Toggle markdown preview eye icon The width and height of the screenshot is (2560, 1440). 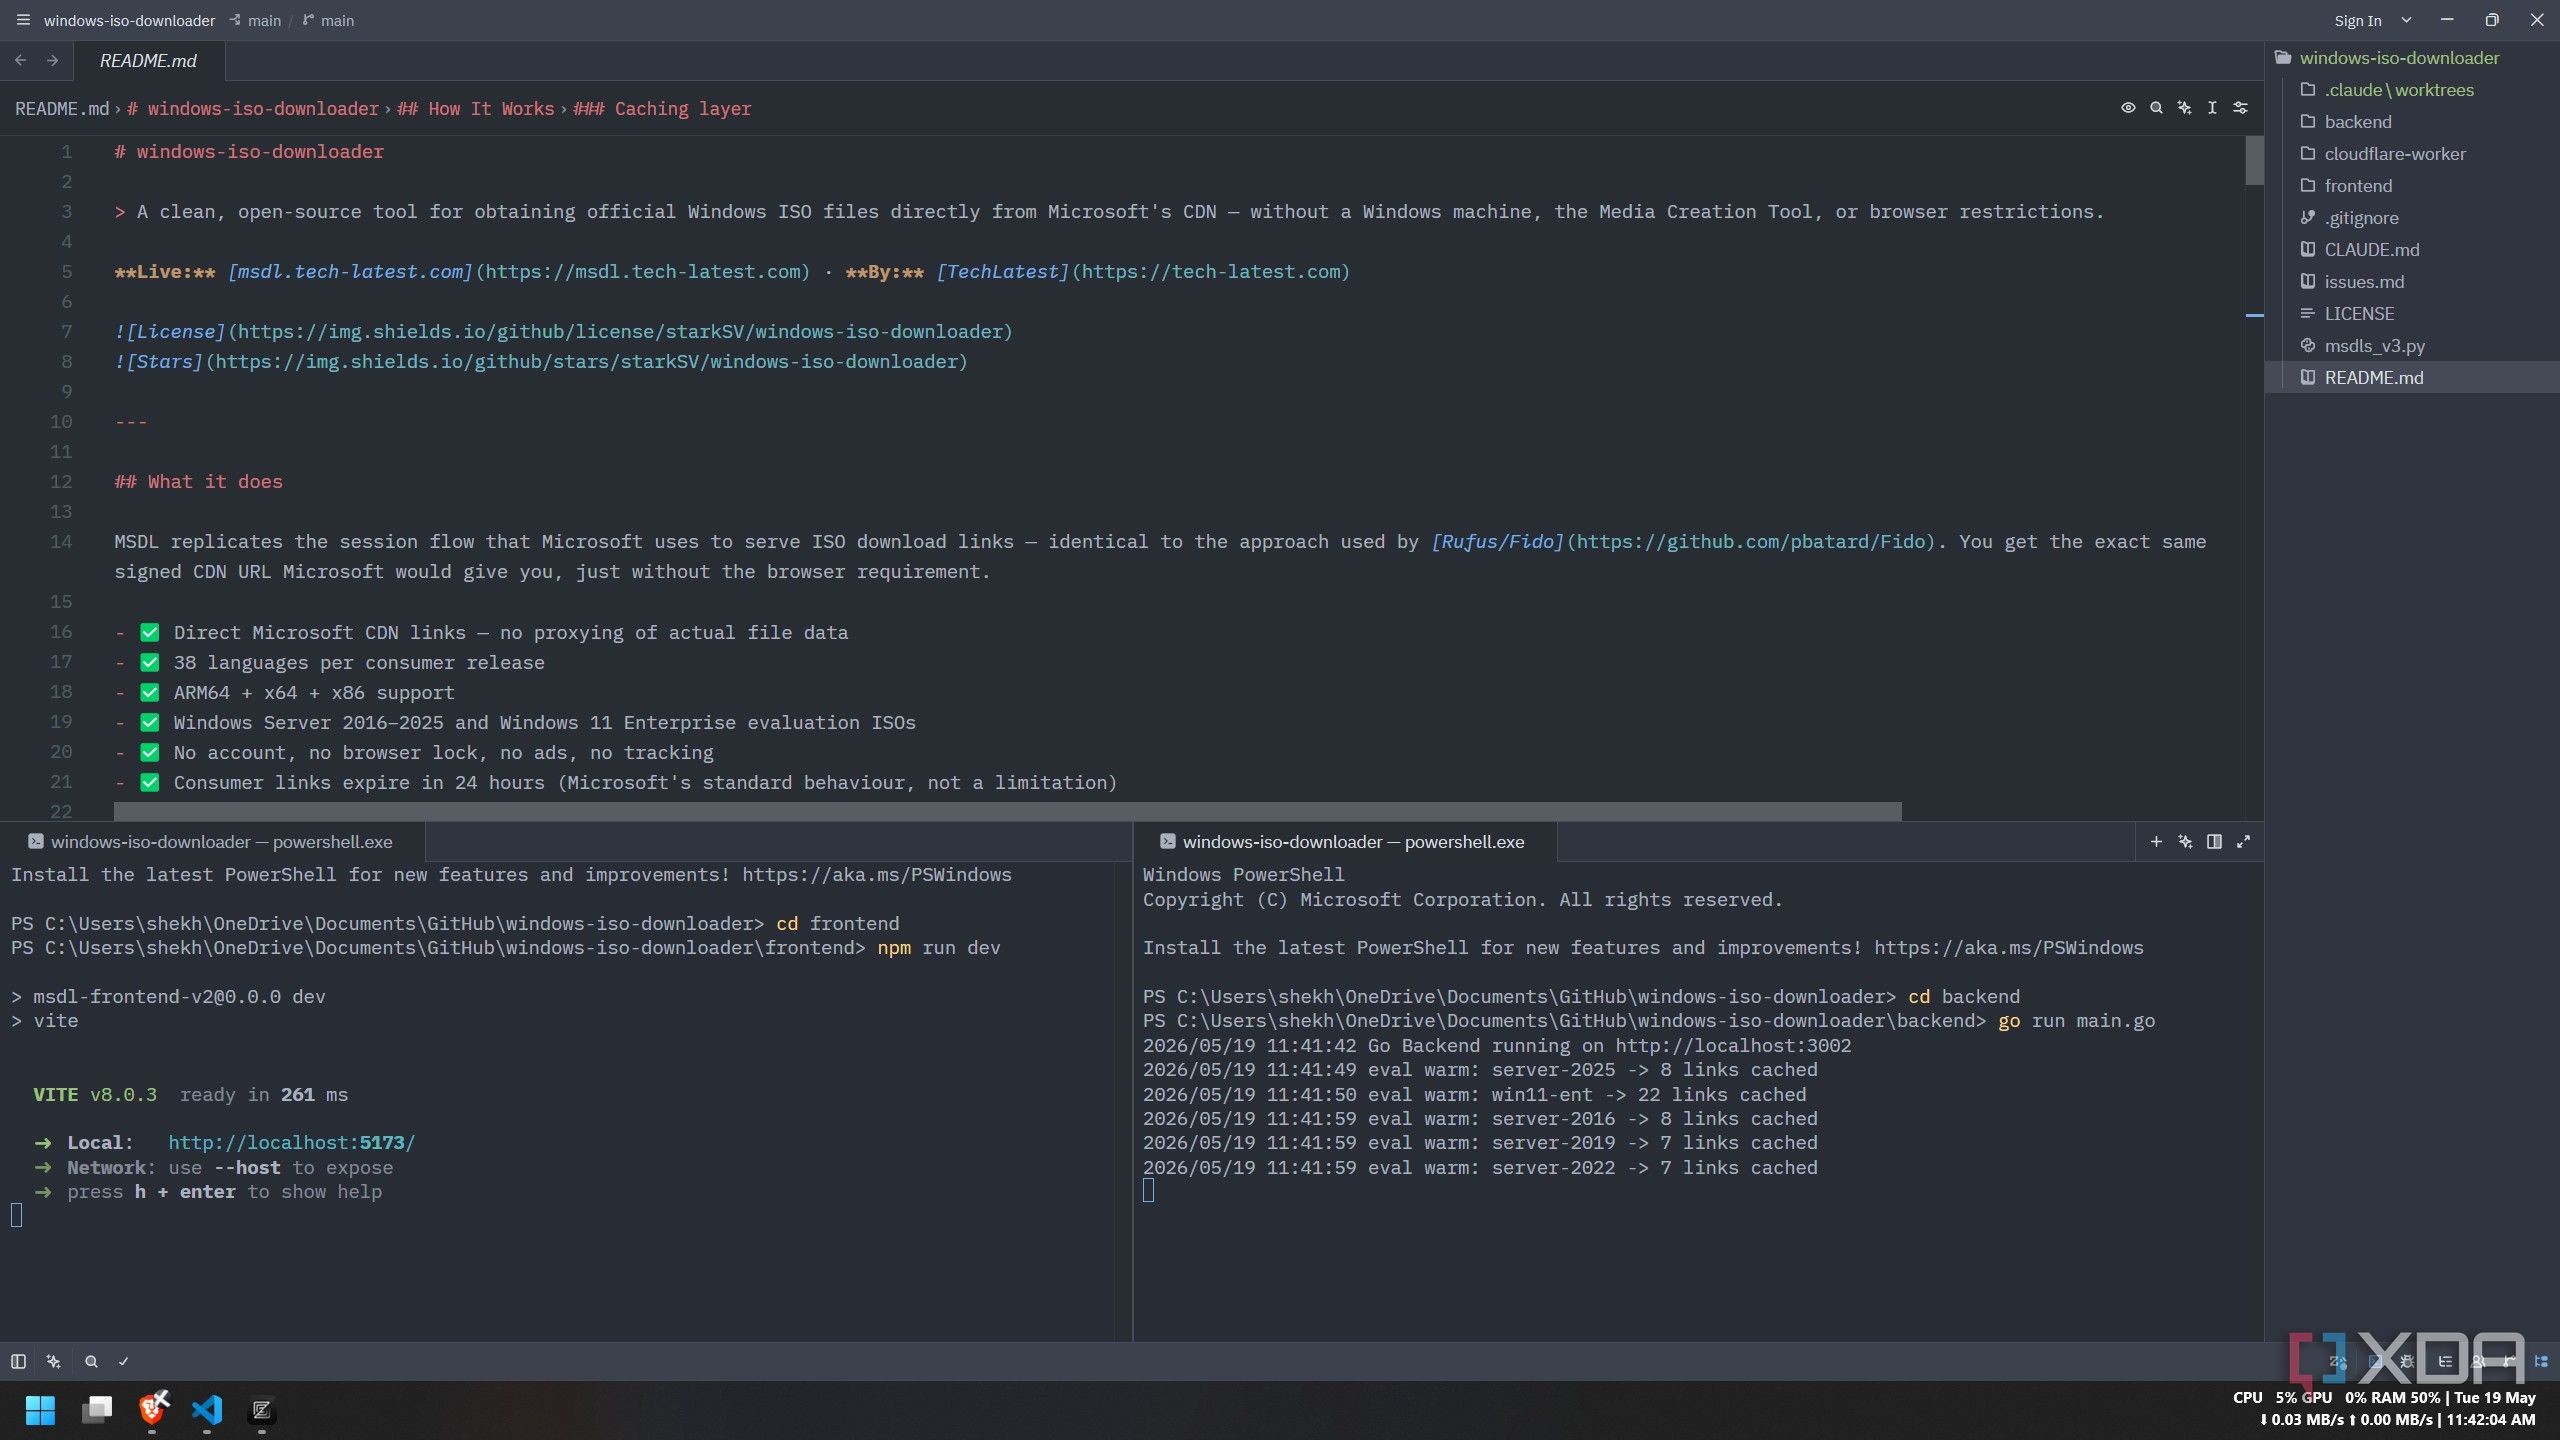[2128, 108]
